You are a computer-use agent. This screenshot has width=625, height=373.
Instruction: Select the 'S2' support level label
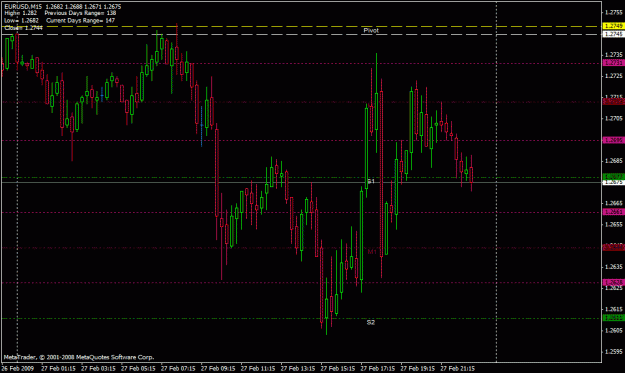371,322
